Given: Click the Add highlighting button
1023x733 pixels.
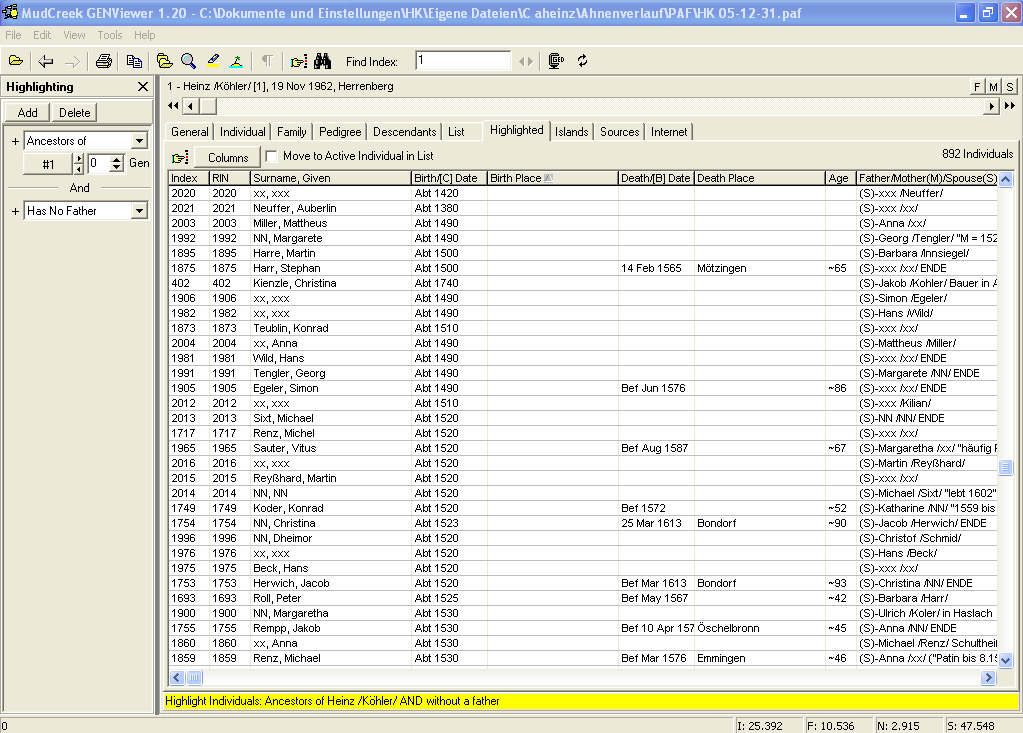Looking at the screenshot, I should coord(28,113).
